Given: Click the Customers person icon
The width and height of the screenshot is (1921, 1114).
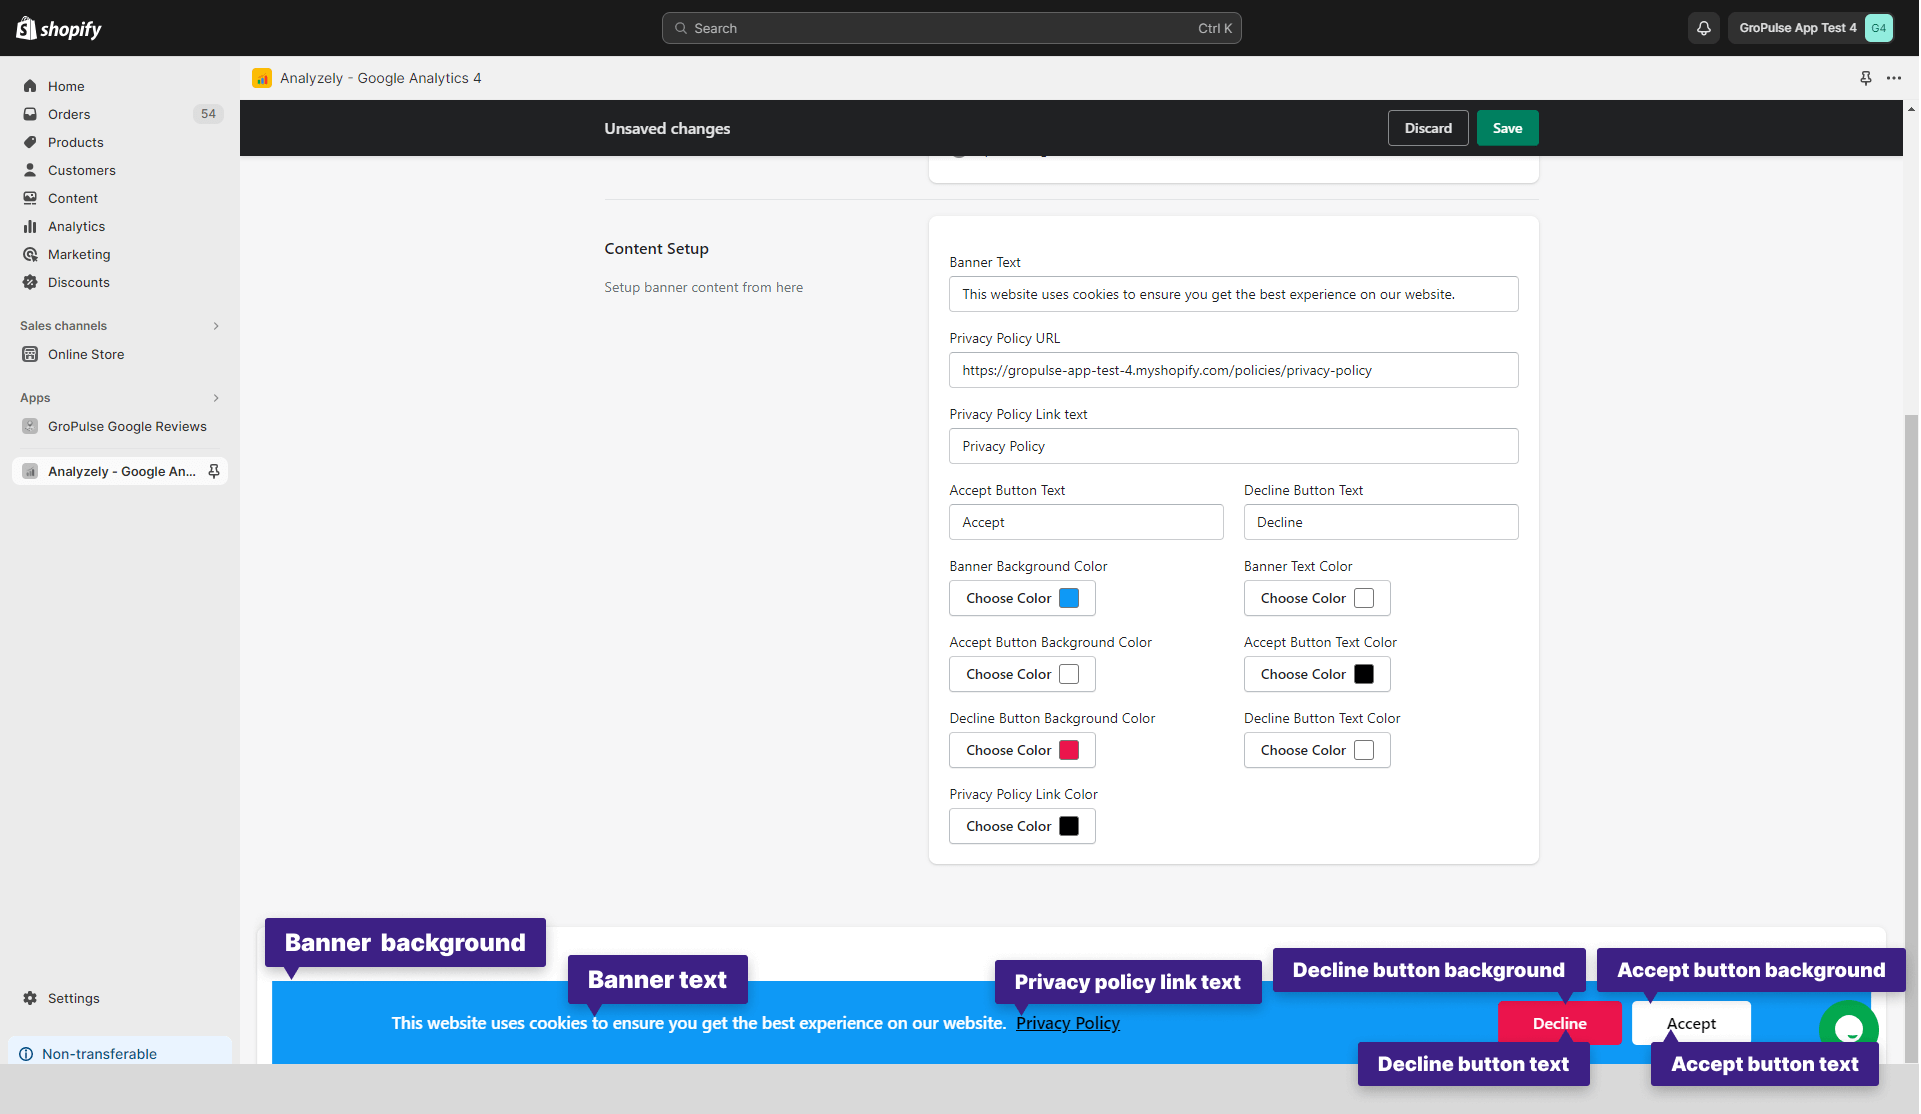Looking at the screenshot, I should (30, 170).
